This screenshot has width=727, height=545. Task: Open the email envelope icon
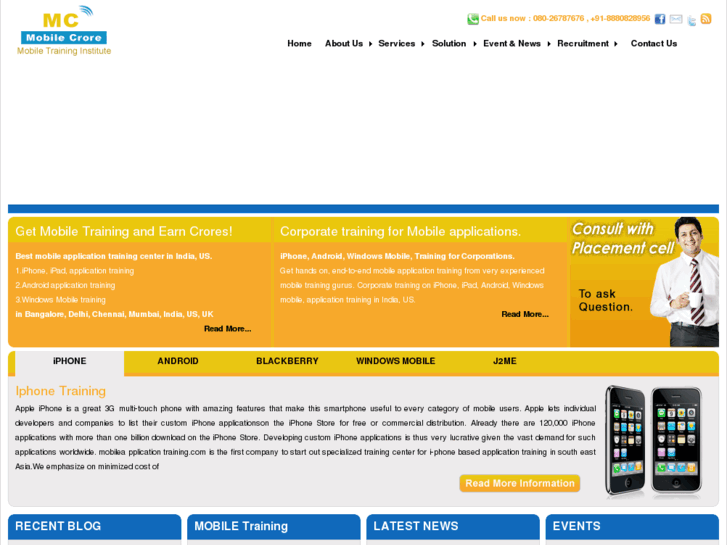[x=676, y=19]
